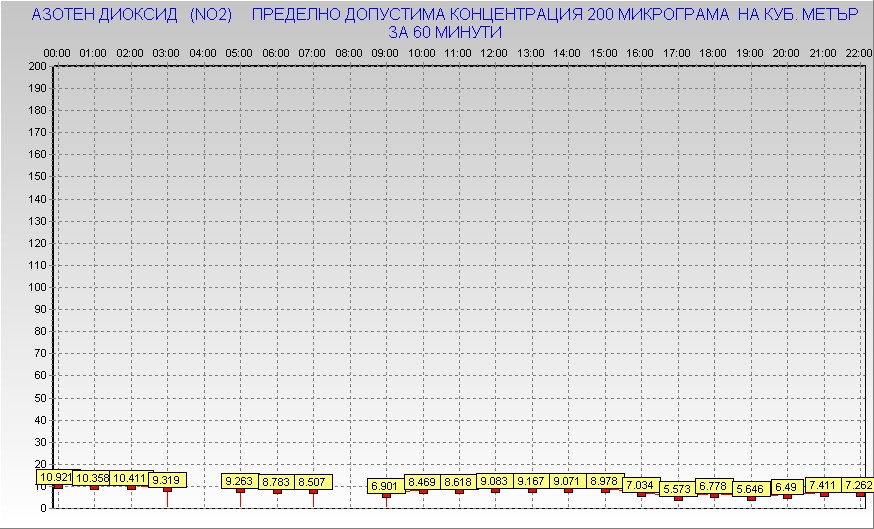Click the 100 tick on the y-axis
The image size is (874, 529).
(38, 287)
